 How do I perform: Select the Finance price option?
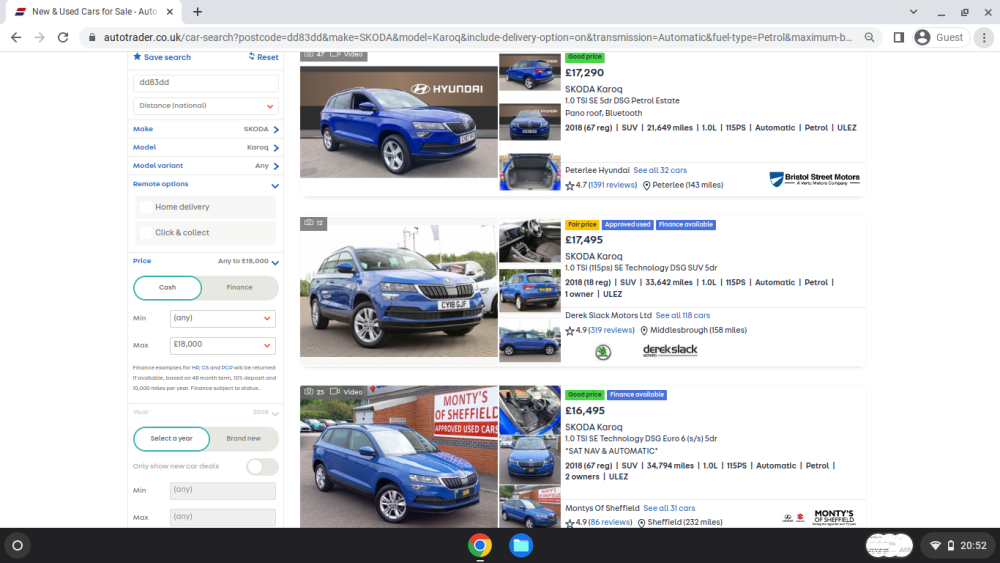(x=239, y=288)
